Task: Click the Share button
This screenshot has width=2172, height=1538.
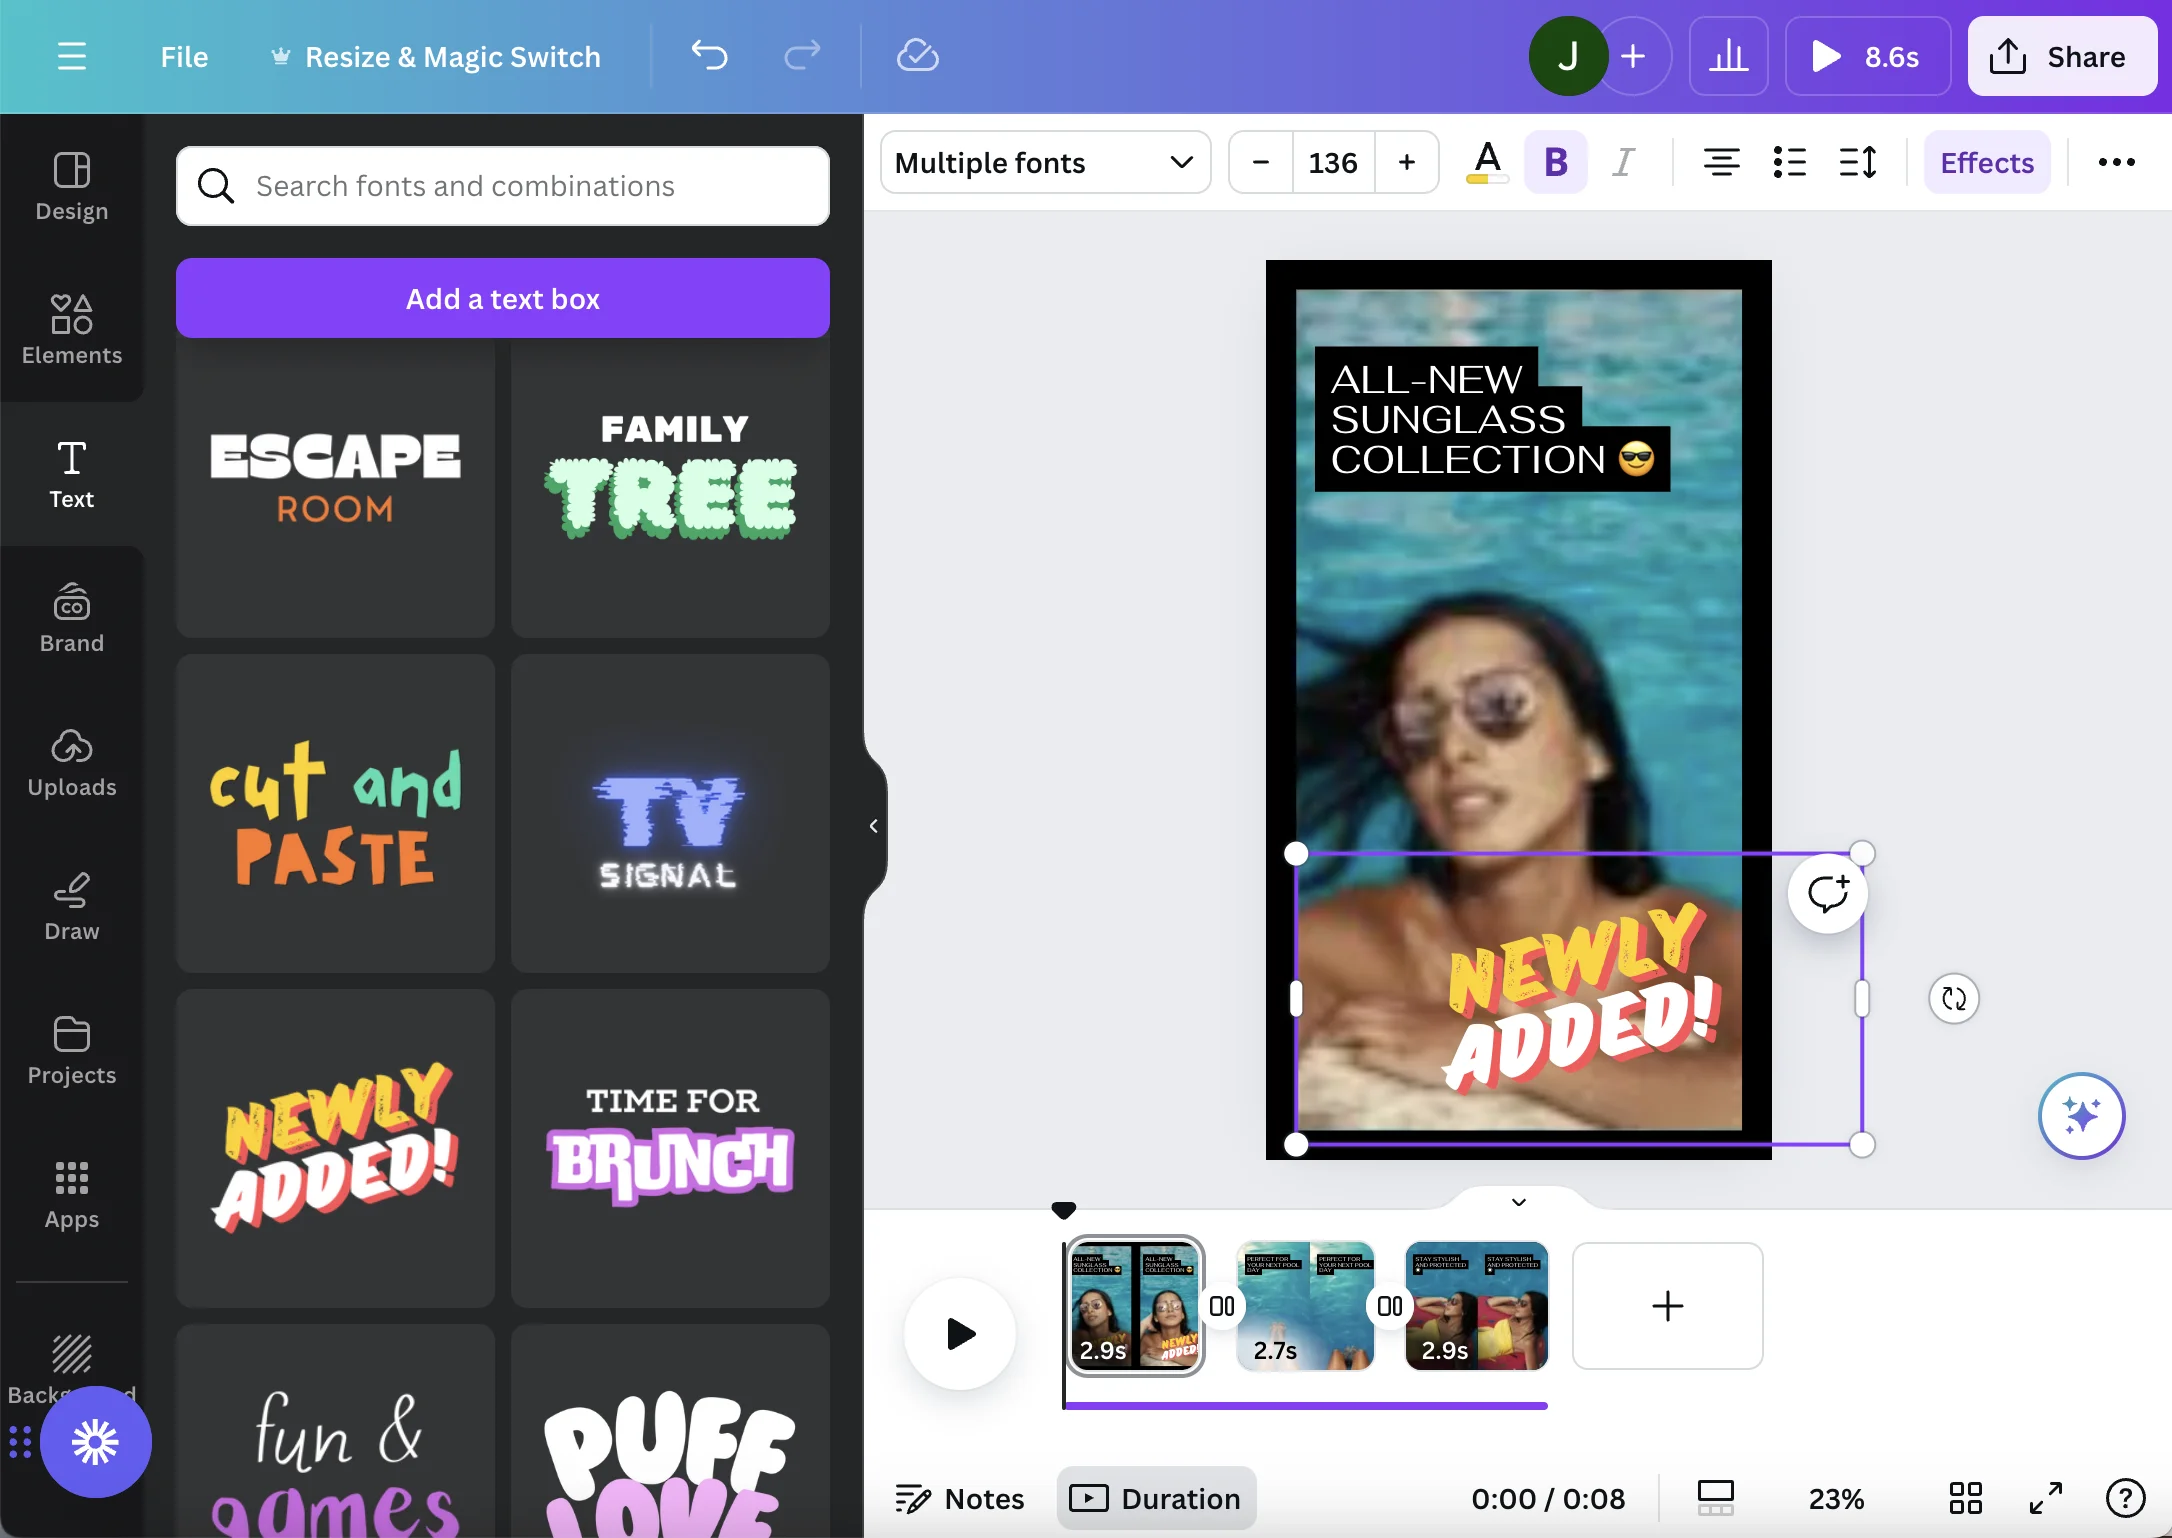Action: pyautogui.click(x=2061, y=56)
